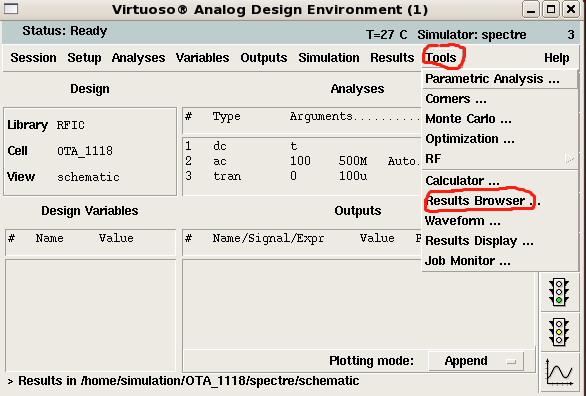This screenshot has height=396, width=586.
Task: Select Monte Carlo in the Tools menu
Action: 500,119
